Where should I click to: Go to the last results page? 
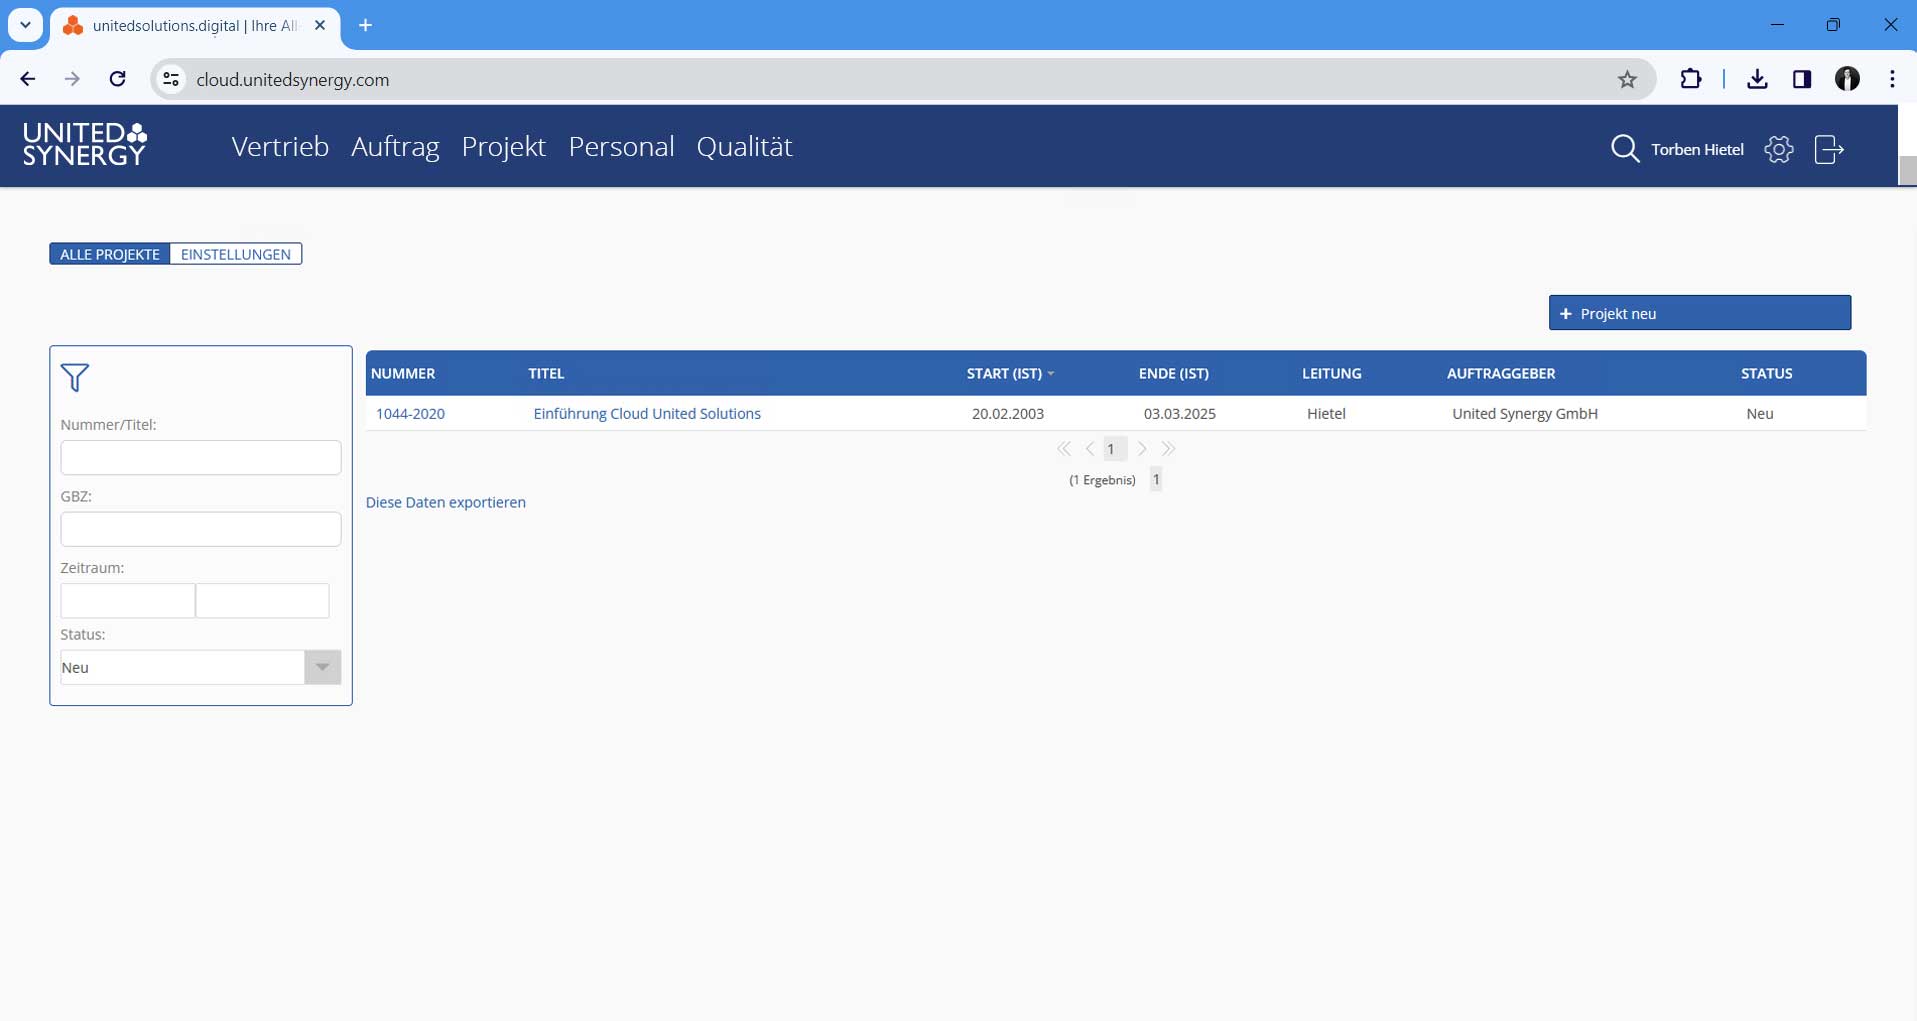pyautogui.click(x=1168, y=449)
